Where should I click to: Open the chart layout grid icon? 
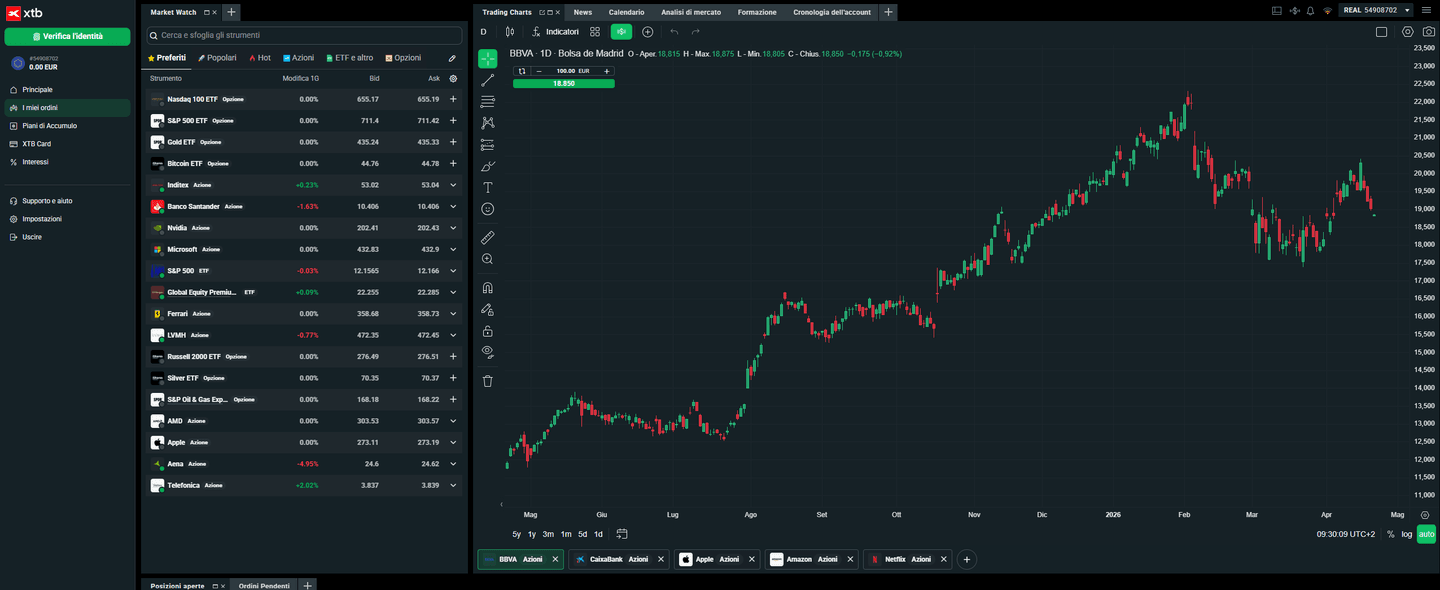pyautogui.click(x=595, y=32)
